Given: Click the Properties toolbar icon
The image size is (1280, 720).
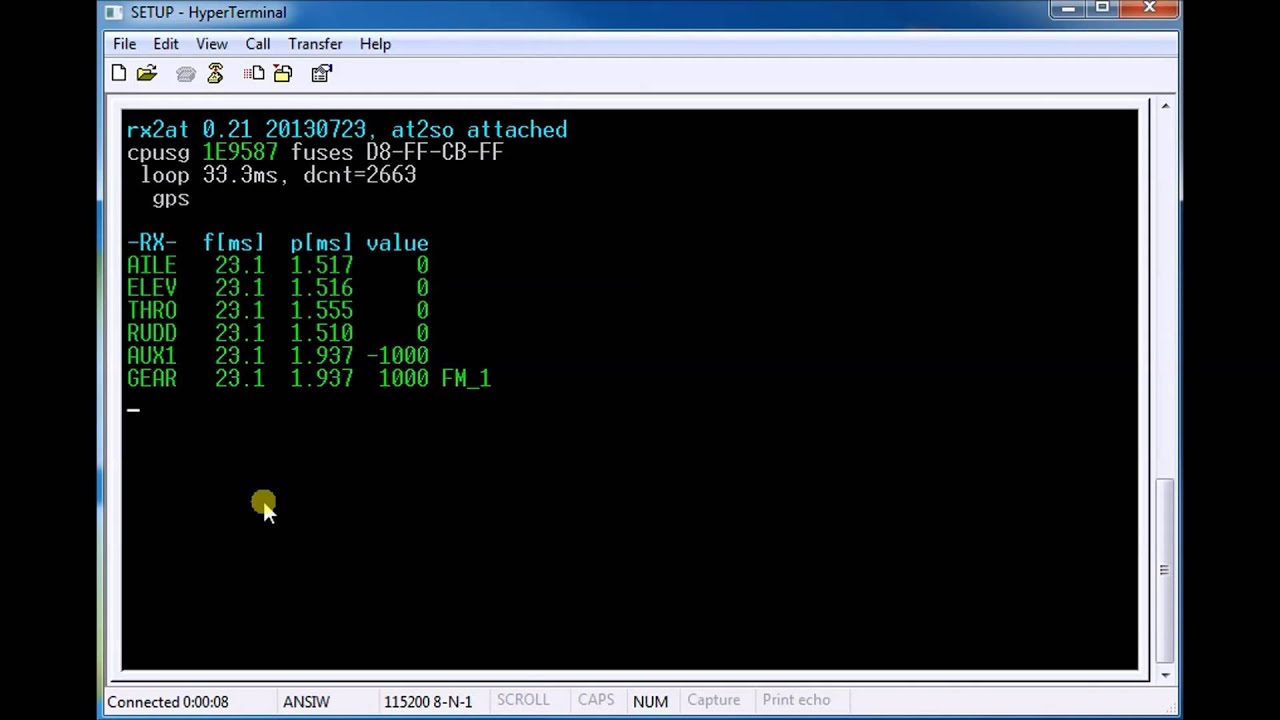Looking at the screenshot, I should [321, 73].
